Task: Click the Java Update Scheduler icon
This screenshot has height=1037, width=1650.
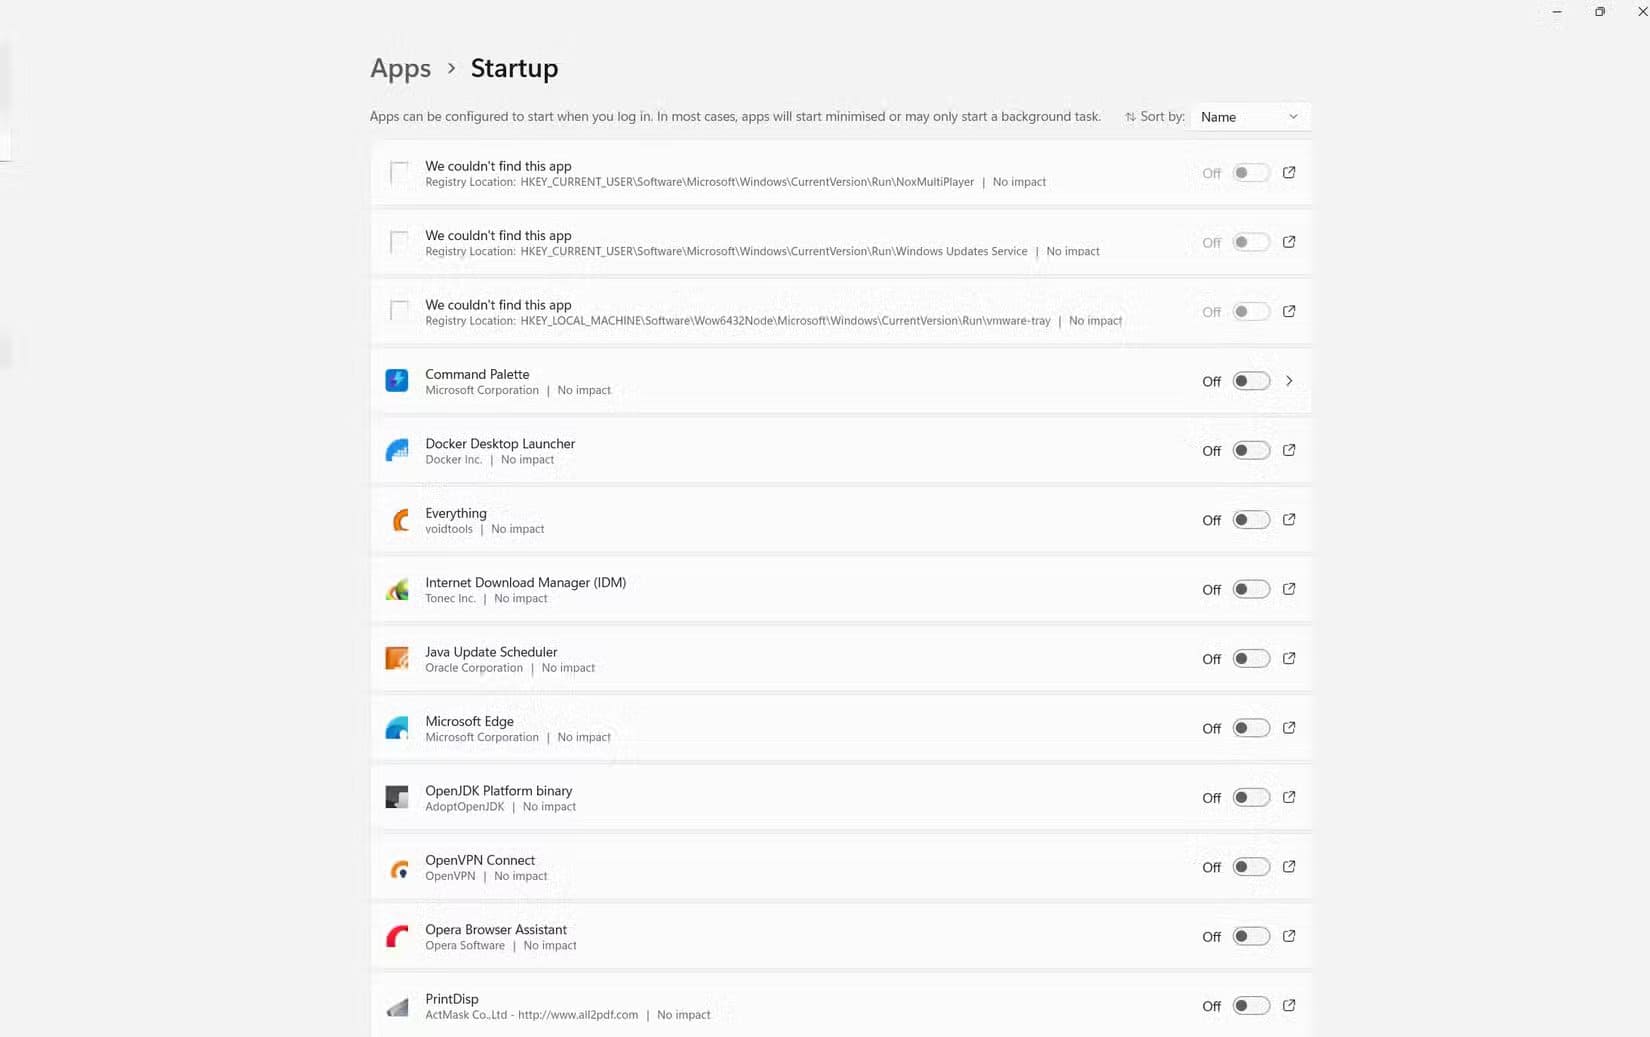Action: pyautogui.click(x=397, y=658)
